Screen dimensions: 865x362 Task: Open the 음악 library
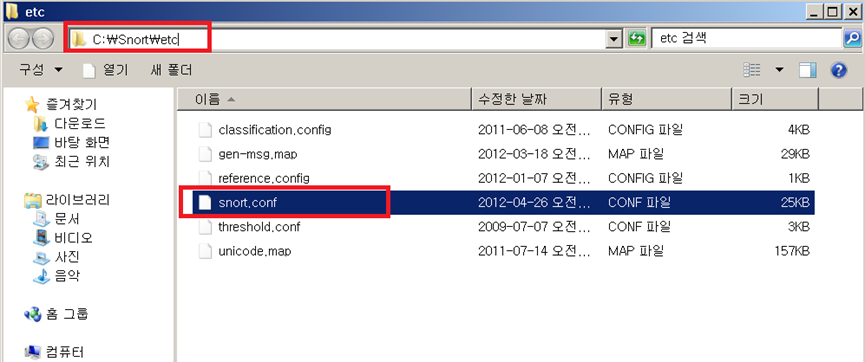67,276
